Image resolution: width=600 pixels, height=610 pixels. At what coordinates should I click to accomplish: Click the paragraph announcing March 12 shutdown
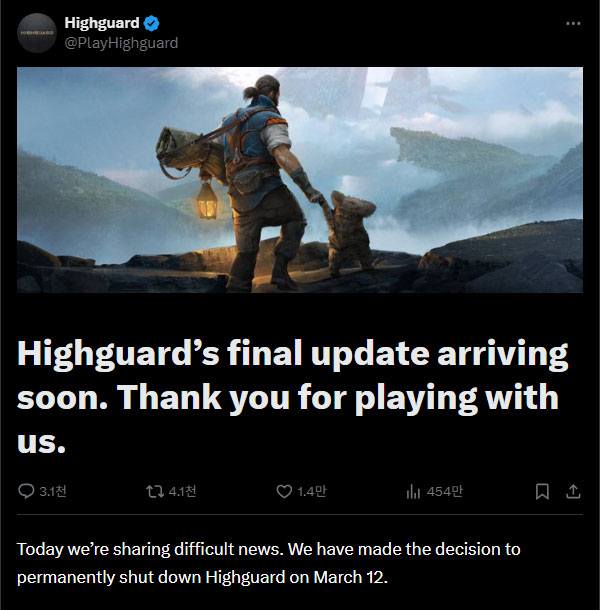pos(268,563)
